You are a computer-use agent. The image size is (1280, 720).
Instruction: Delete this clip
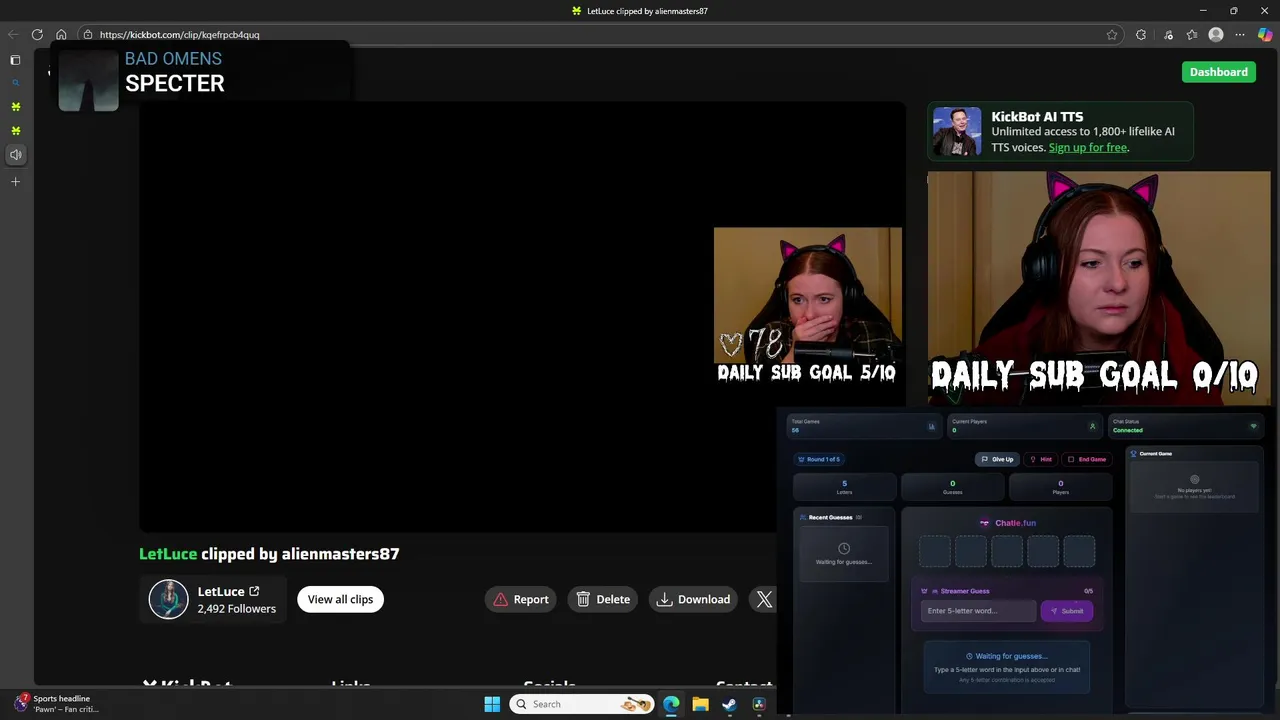[603, 599]
